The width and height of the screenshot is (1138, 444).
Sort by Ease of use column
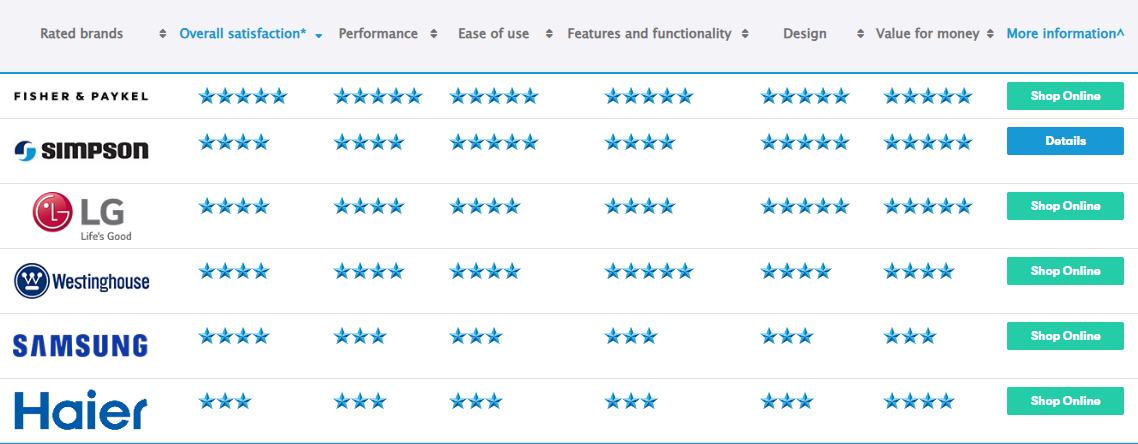pyautogui.click(x=494, y=33)
